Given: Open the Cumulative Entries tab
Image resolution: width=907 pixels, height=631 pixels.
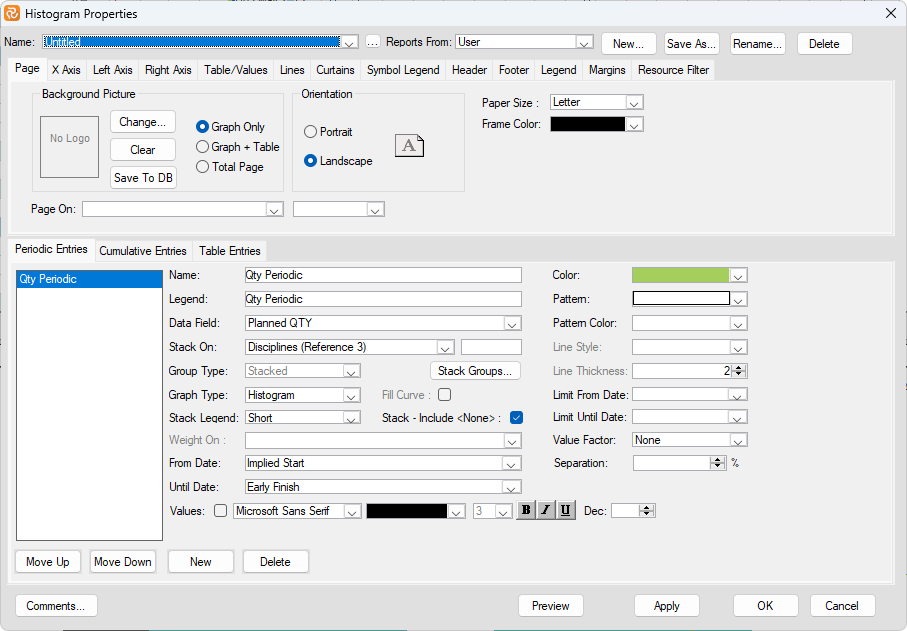Looking at the screenshot, I should click(142, 250).
